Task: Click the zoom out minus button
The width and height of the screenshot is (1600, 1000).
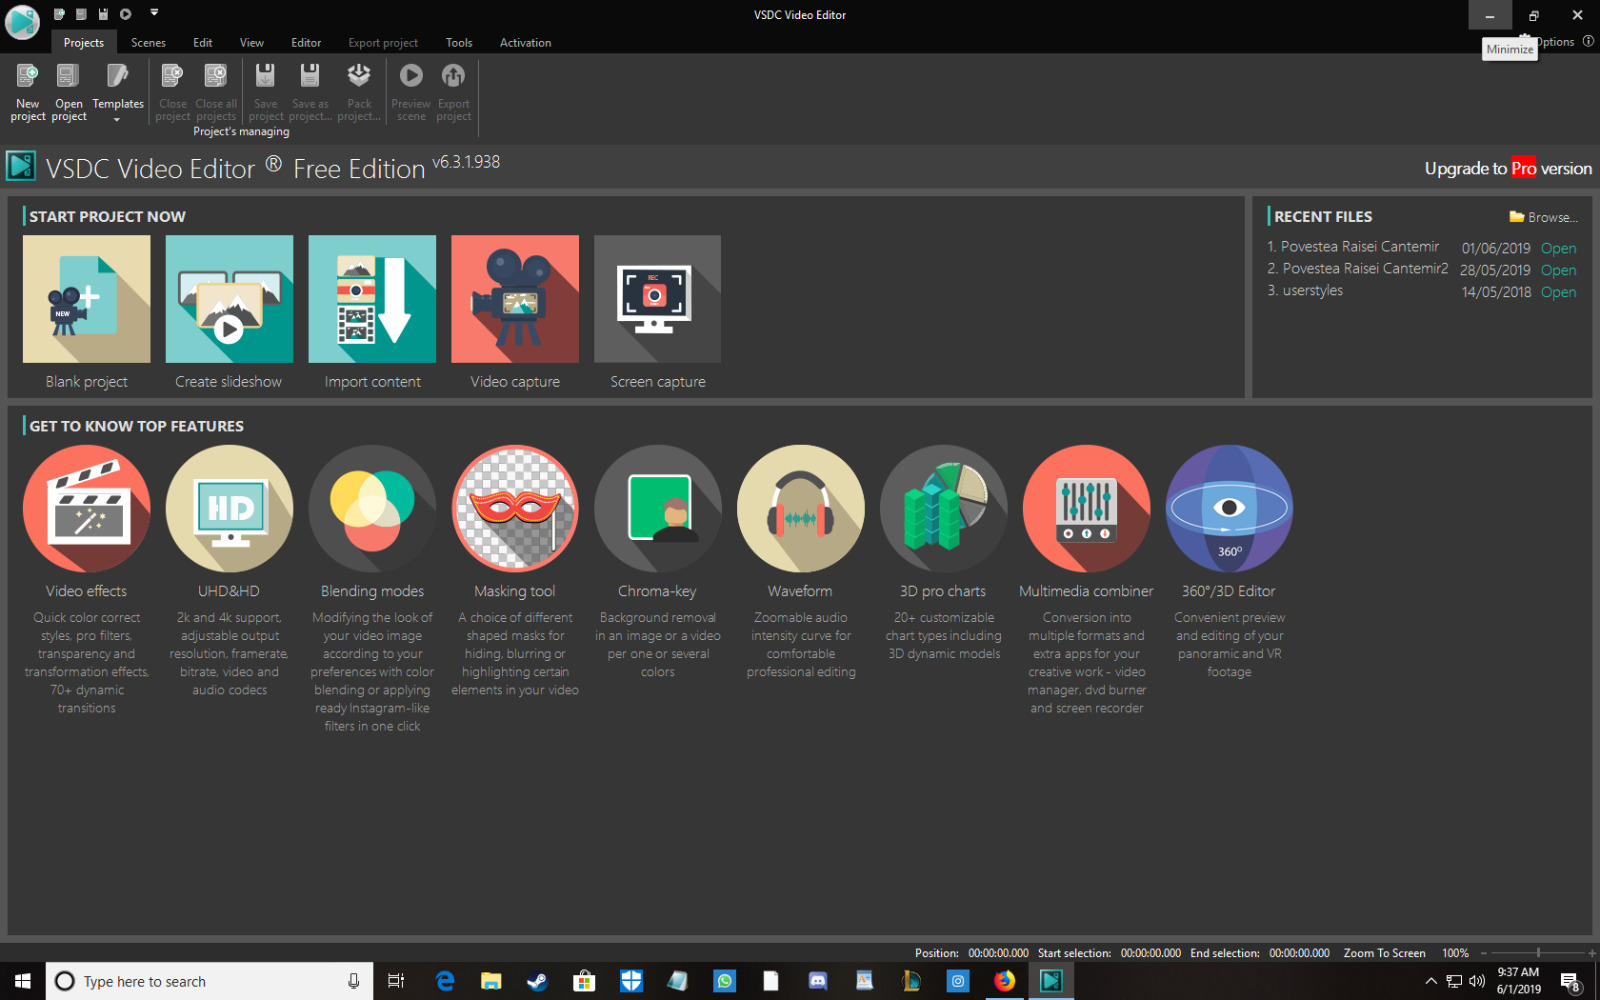Action: pyautogui.click(x=1484, y=953)
